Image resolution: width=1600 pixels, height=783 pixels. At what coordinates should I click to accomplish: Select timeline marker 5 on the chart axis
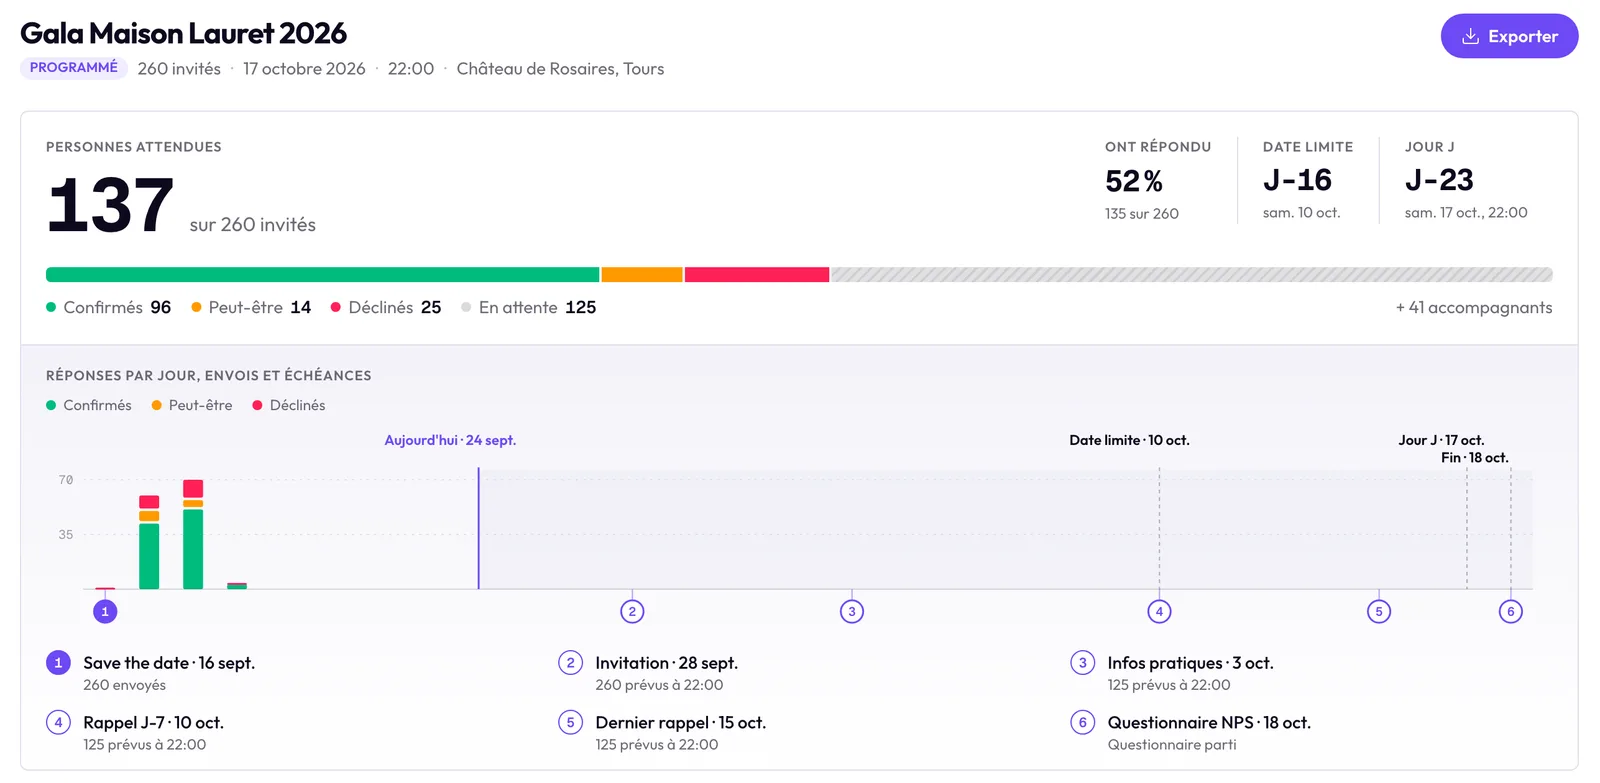(1379, 611)
